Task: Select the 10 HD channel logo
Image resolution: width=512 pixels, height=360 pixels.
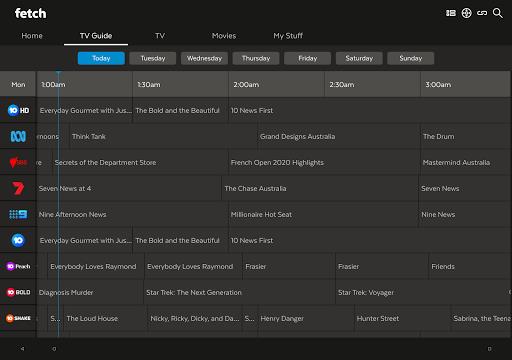Action: point(18,110)
